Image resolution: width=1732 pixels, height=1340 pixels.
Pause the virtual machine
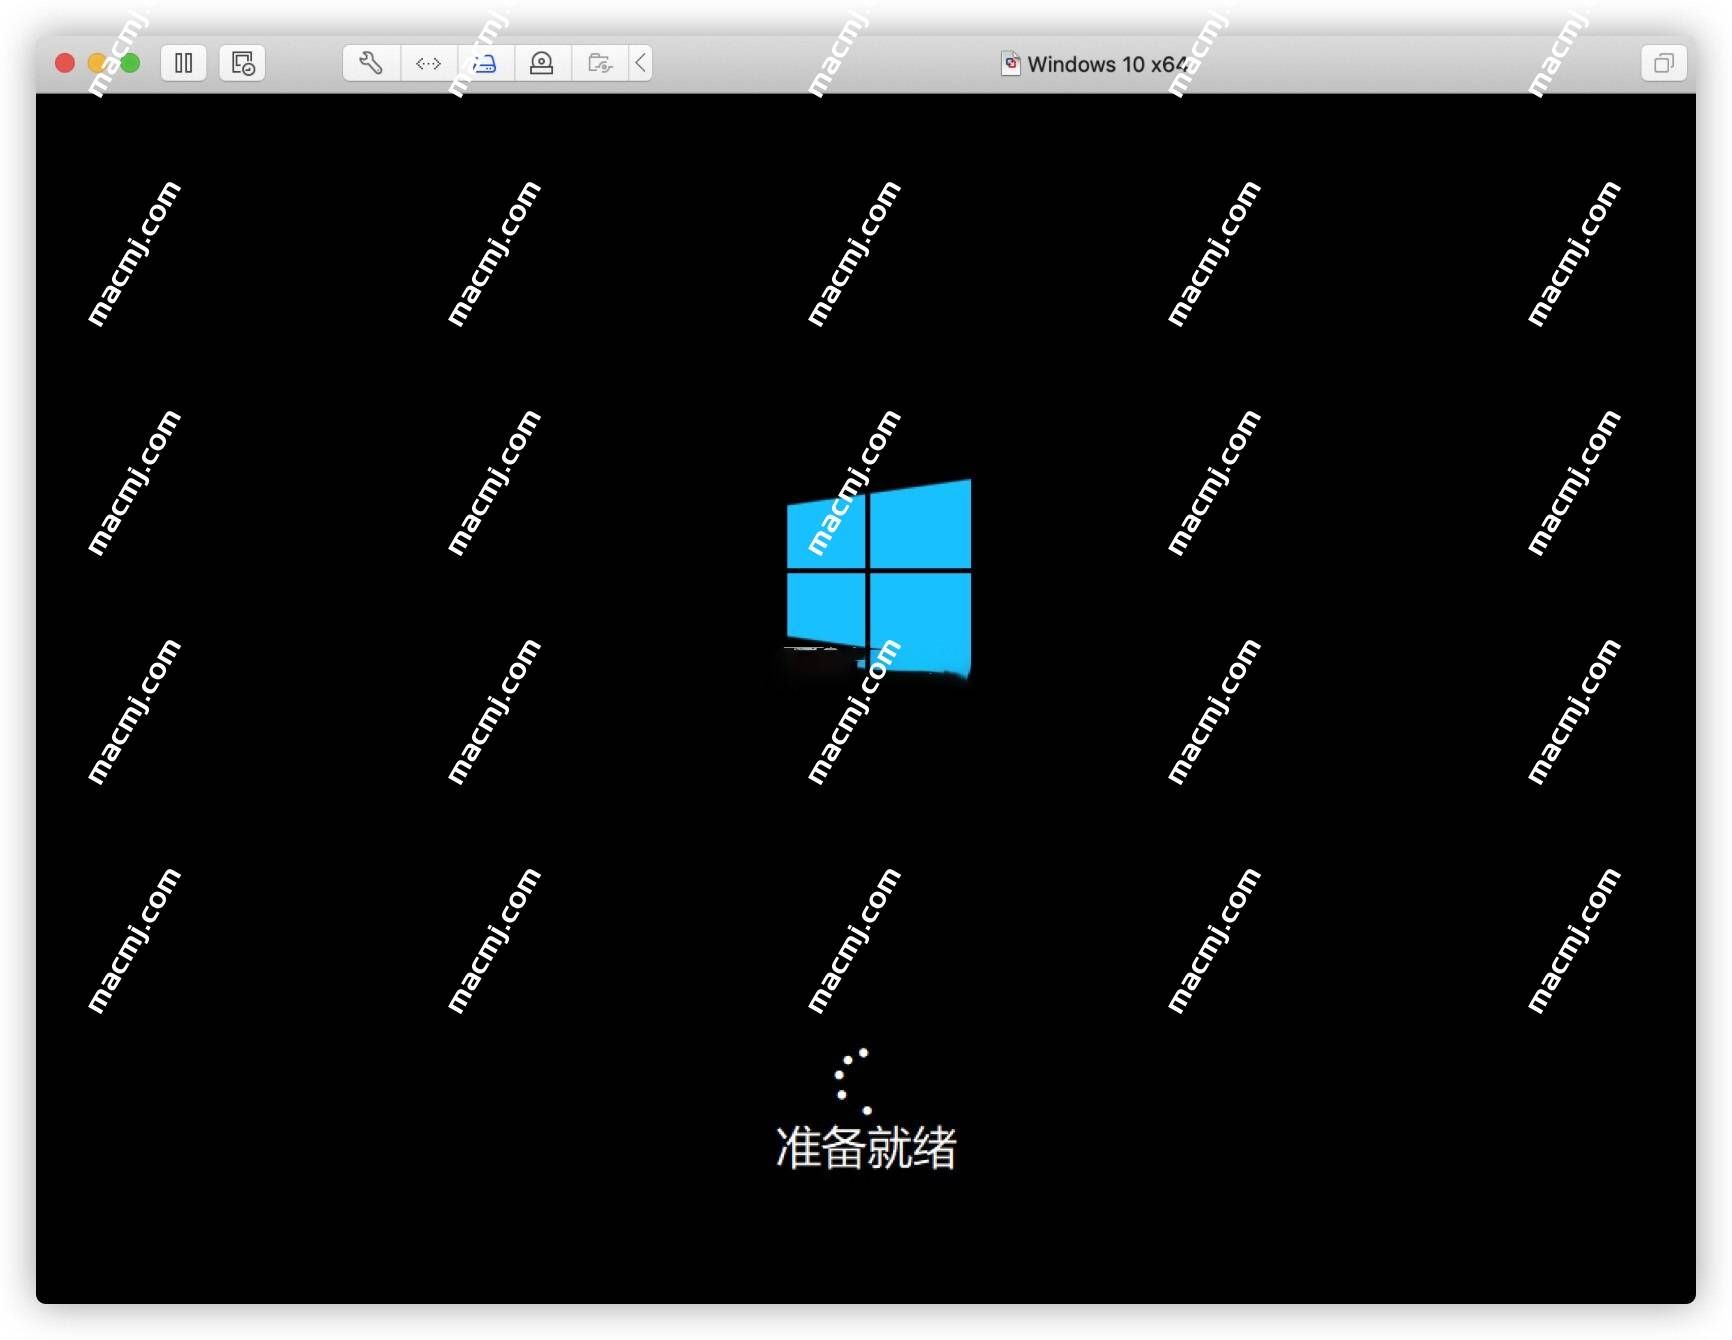tap(183, 63)
